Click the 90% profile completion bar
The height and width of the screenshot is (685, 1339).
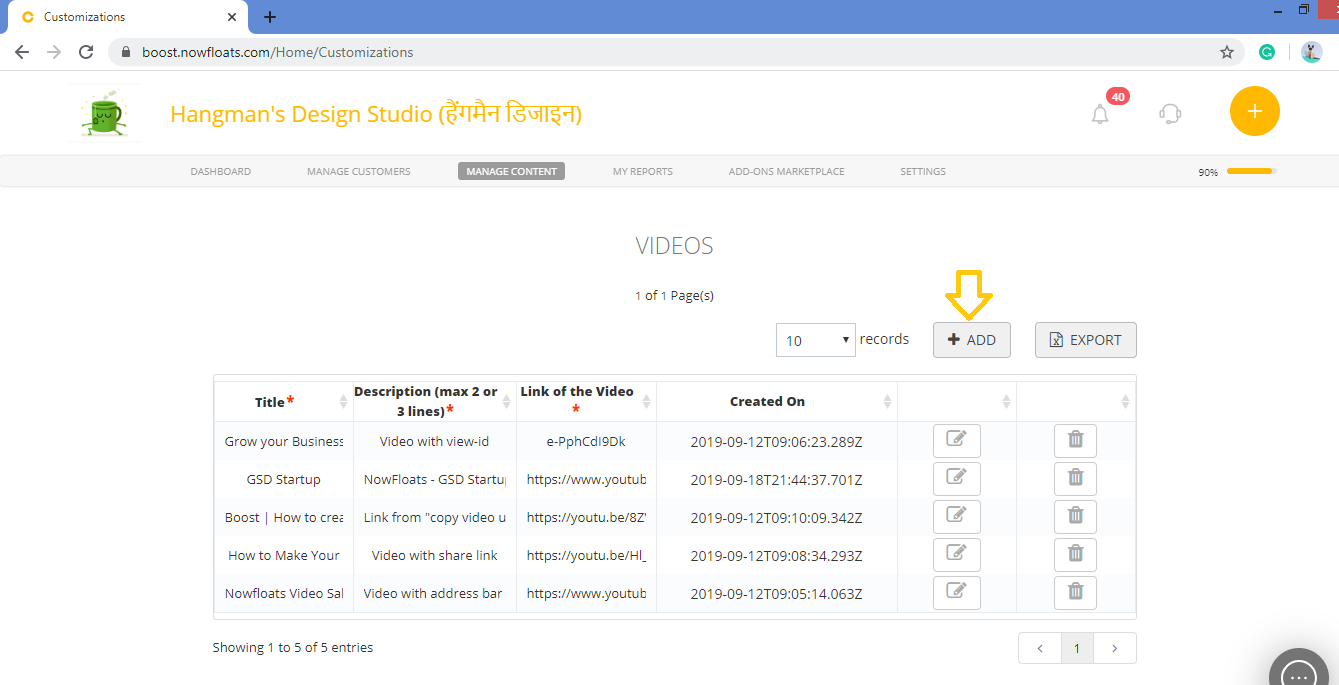pos(1251,171)
